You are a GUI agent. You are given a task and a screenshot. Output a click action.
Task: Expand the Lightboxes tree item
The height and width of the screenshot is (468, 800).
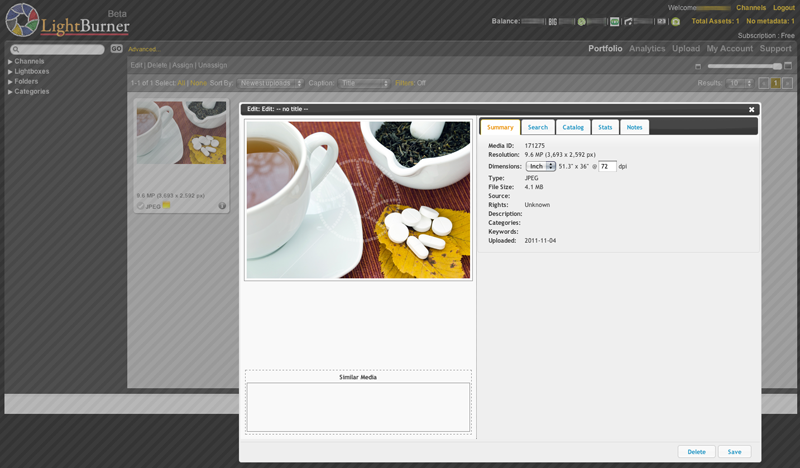click(x=10, y=72)
